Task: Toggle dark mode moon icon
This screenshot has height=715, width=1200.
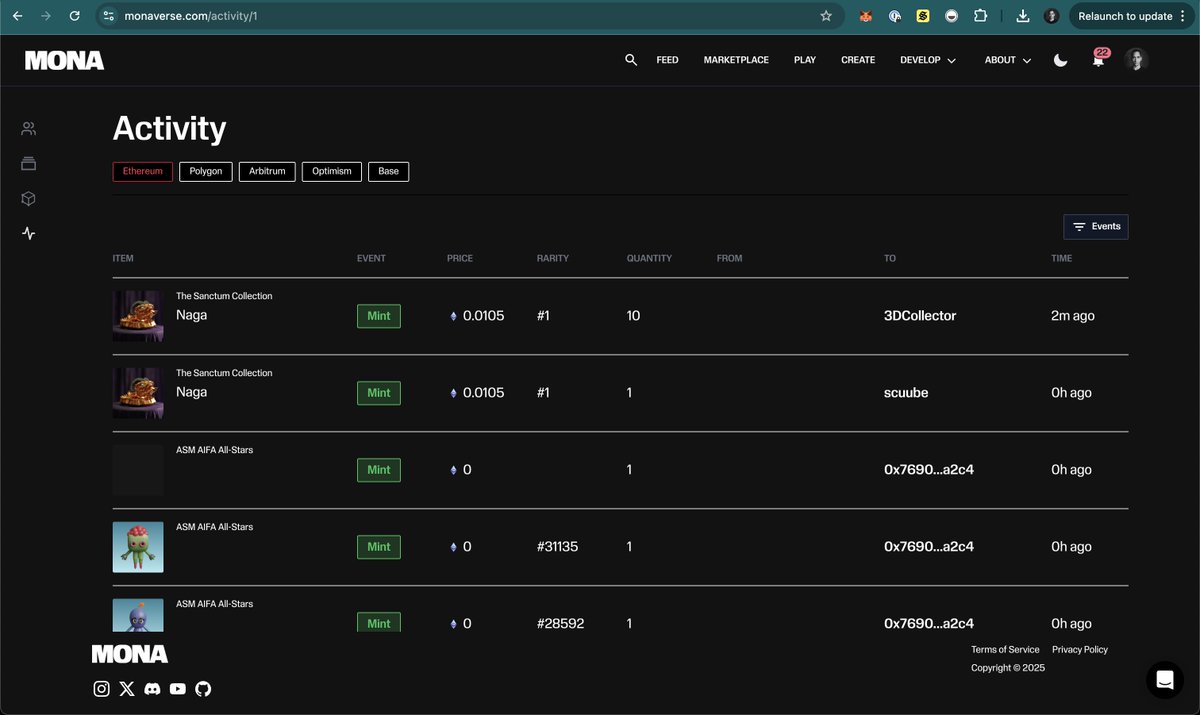Action: pos(1061,60)
